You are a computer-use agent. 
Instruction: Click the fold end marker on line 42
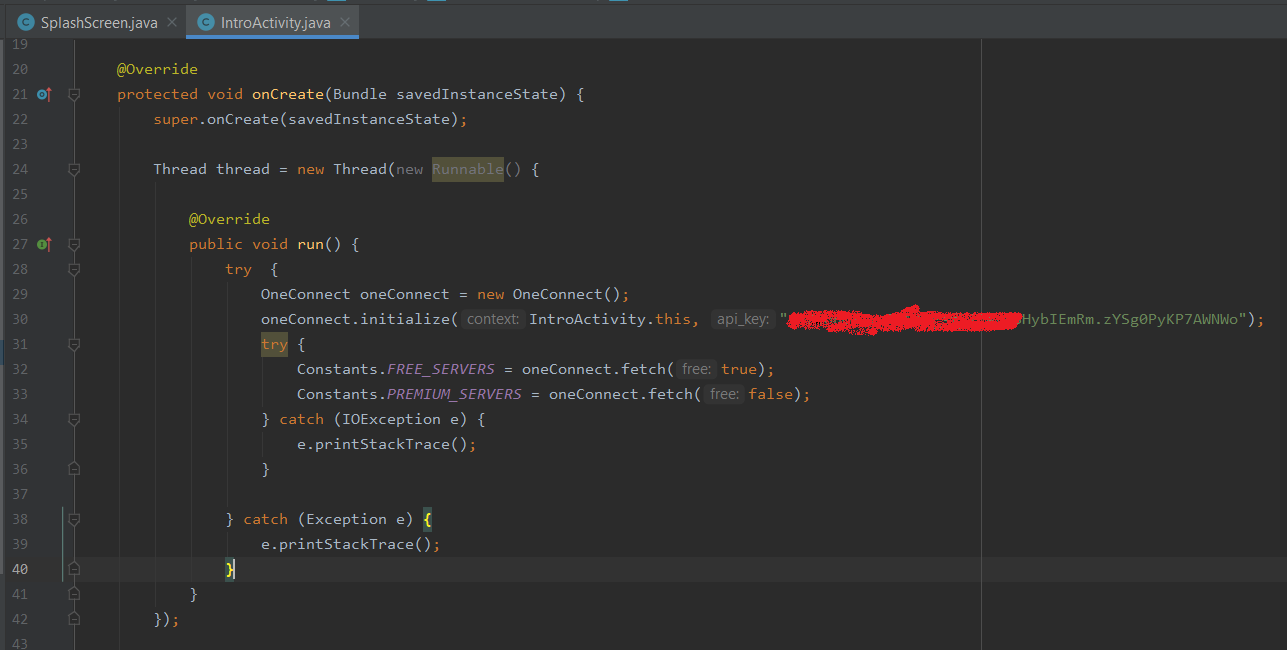(74, 619)
